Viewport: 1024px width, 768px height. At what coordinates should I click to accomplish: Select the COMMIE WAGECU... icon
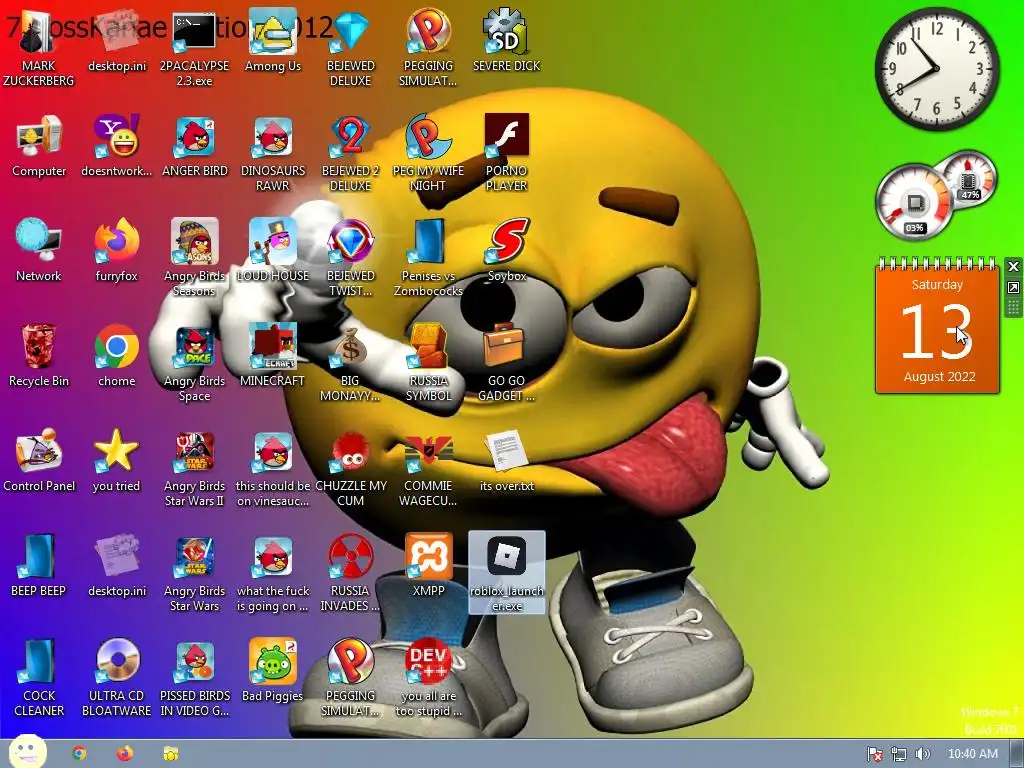point(428,468)
